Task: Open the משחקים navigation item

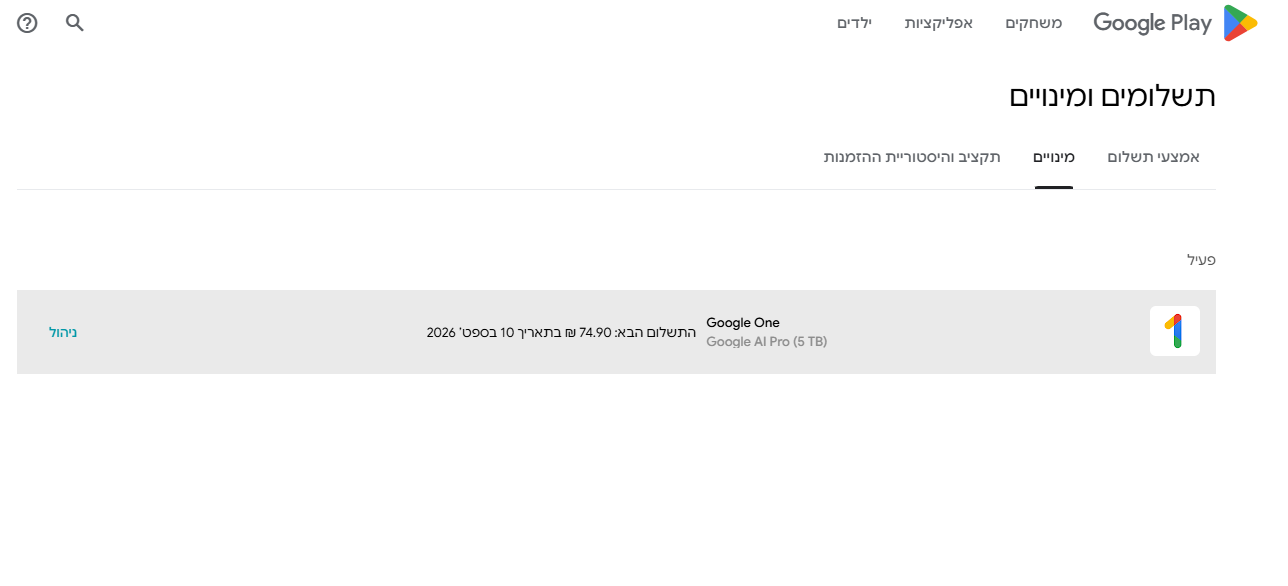Action: (1034, 22)
